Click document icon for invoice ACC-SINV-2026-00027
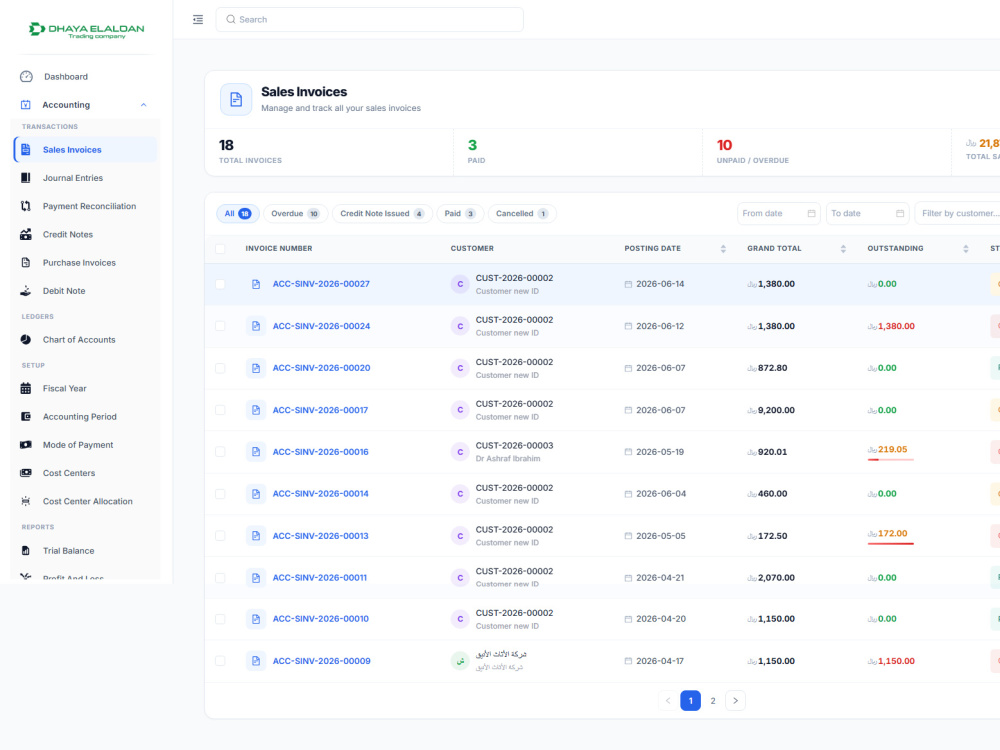1000x750 pixels. [x=256, y=284]
